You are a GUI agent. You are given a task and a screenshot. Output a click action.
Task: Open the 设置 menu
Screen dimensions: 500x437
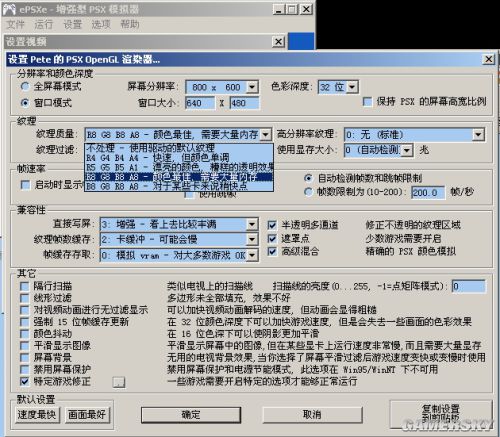click(73, 24)
